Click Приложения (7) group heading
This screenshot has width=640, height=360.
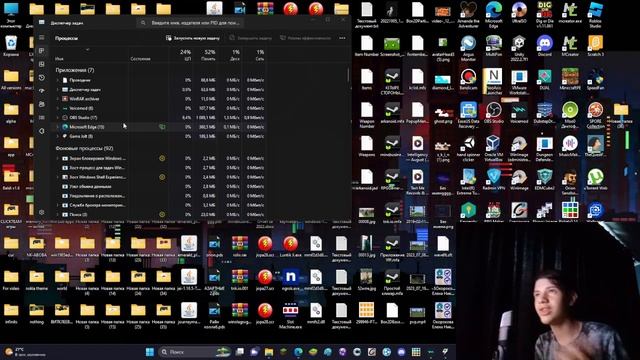pos(75,70)
